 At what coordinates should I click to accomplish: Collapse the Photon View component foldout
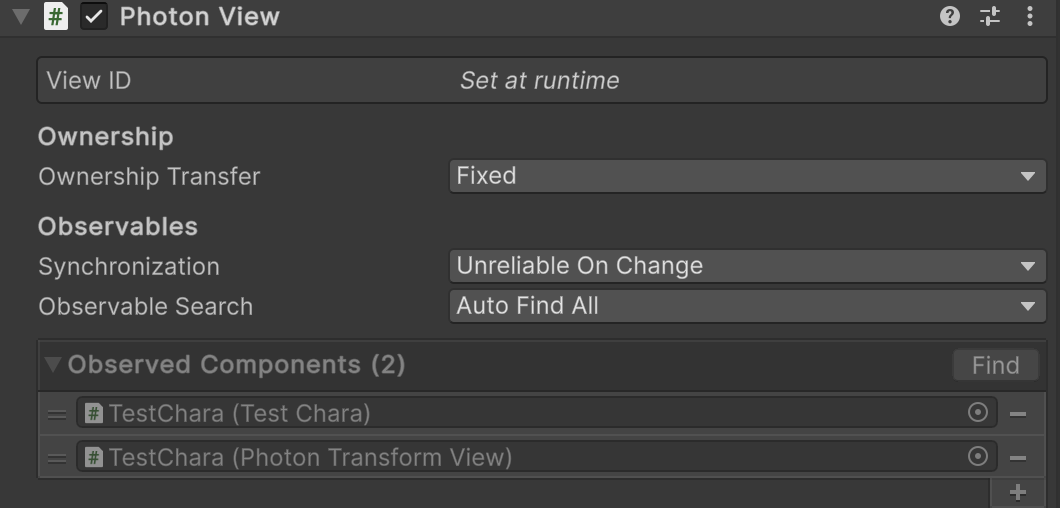click(x=20, y=17)
